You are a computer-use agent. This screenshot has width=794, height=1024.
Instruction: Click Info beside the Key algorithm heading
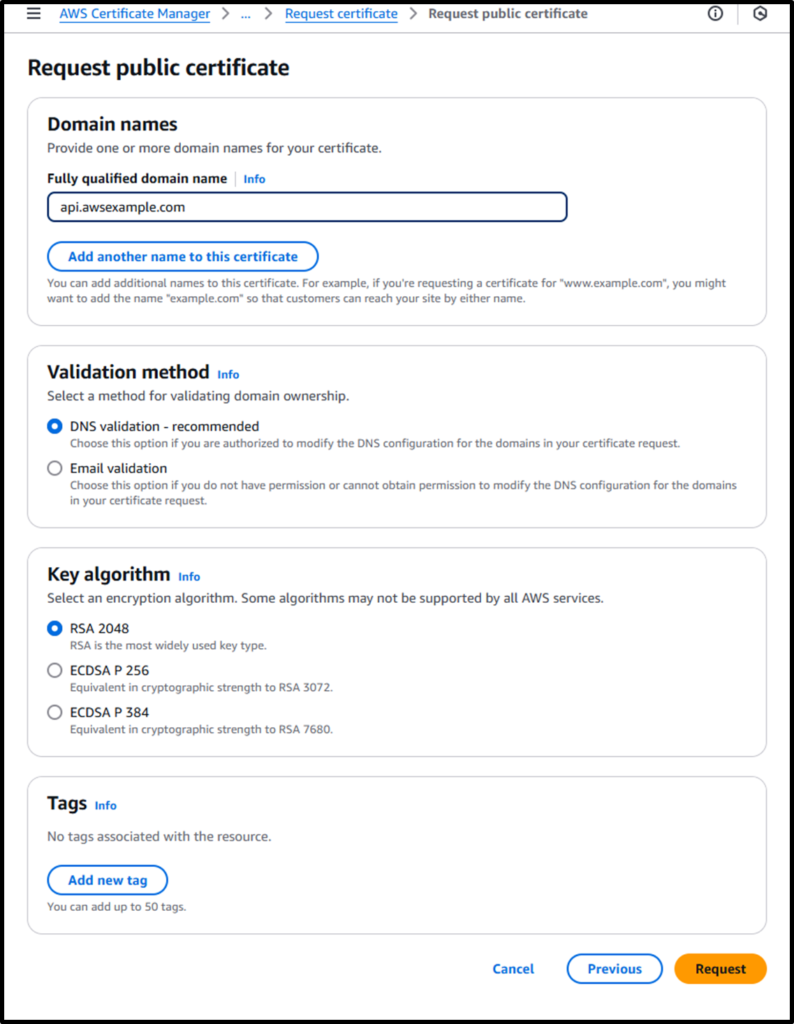click(189, 577)
